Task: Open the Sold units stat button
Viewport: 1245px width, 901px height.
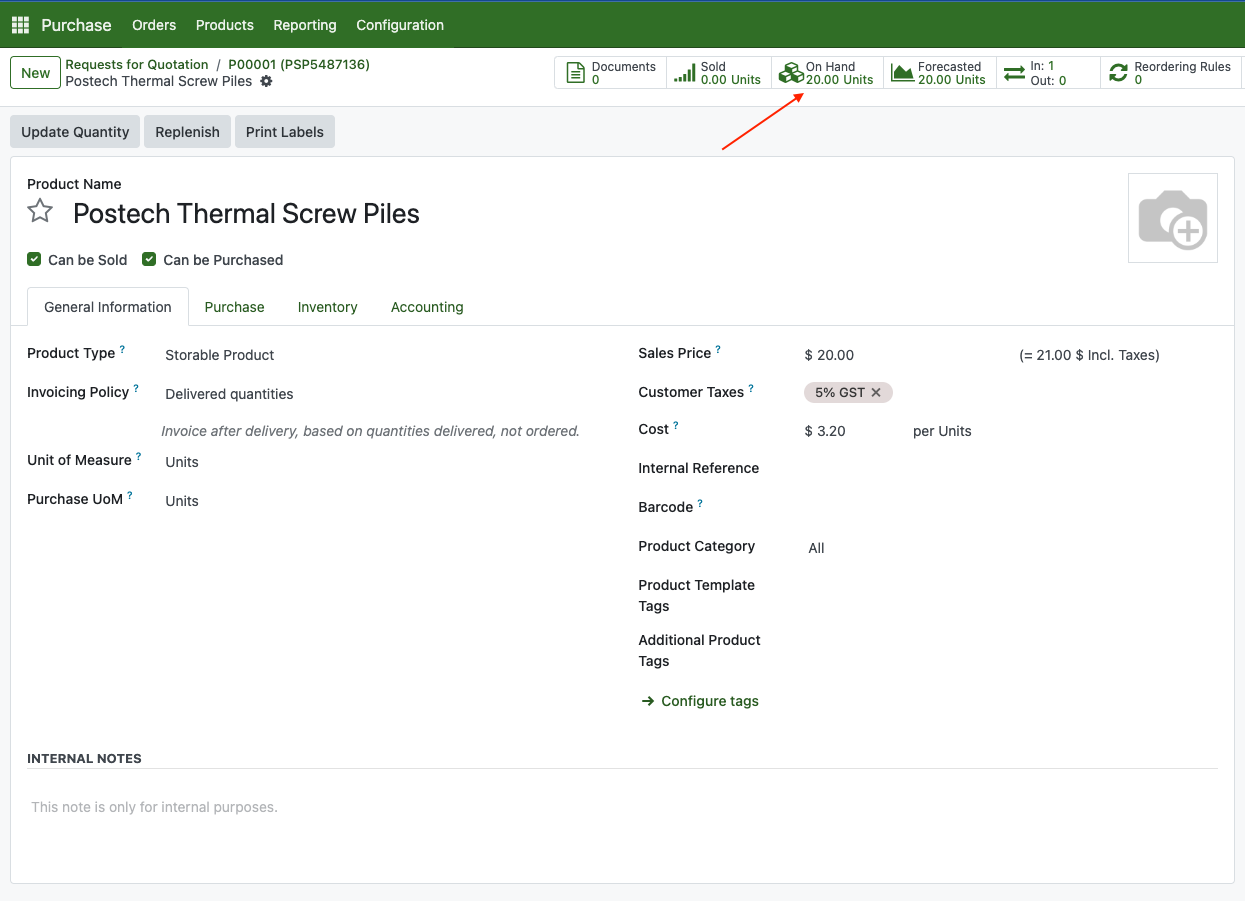Action: tap(718, 73)
